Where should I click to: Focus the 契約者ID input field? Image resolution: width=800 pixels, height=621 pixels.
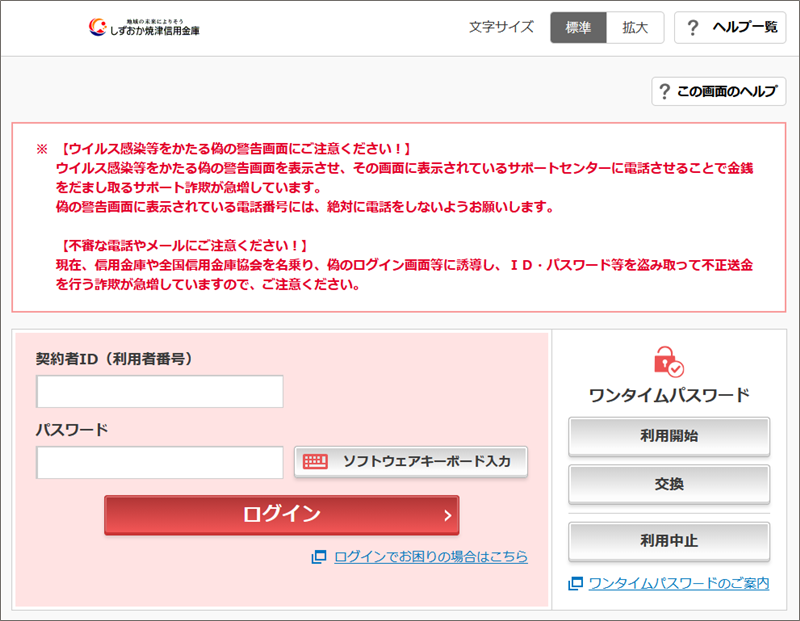tap(160, 392)
